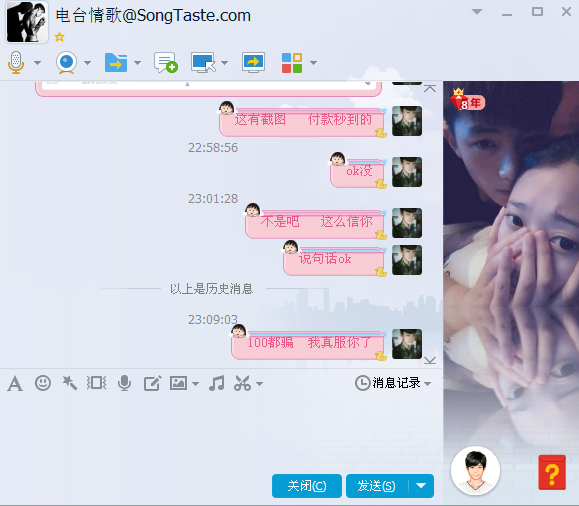
Task: Send a window shake nudge
Action: pos(97,383)
